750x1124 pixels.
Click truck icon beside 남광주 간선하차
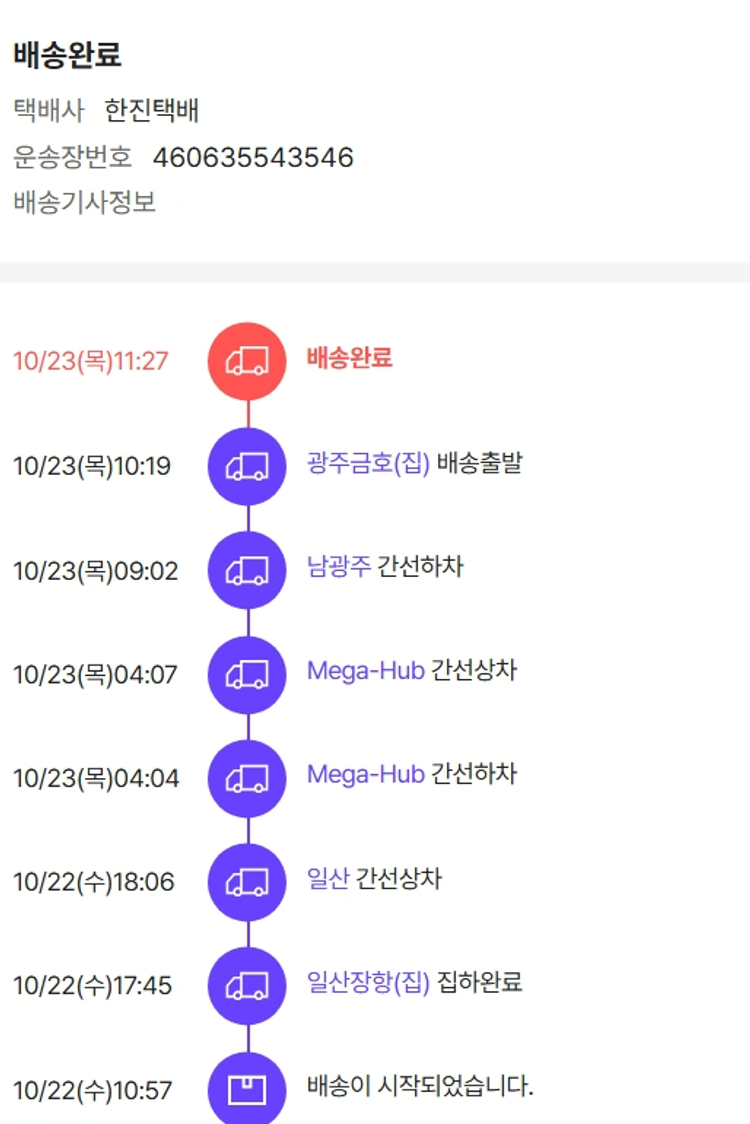pyautogui.click(x=247, y=571)
